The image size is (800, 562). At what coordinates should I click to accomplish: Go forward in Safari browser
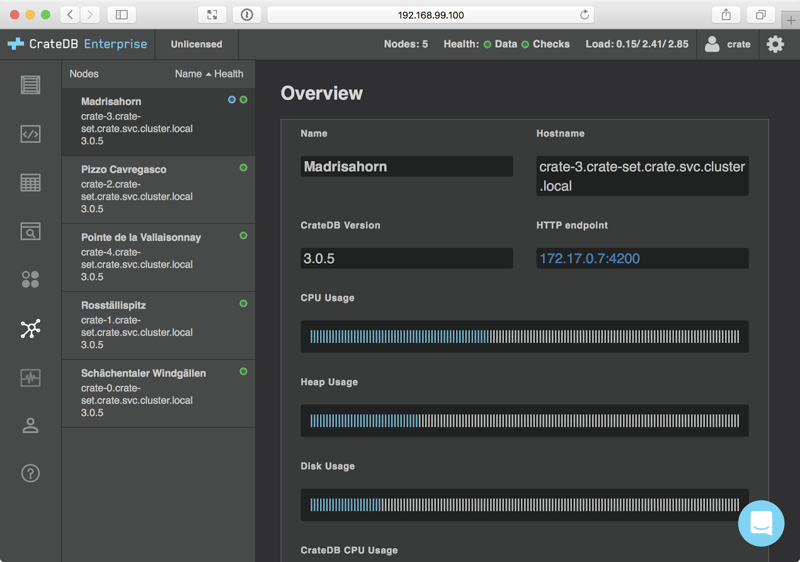coord(90,15)
